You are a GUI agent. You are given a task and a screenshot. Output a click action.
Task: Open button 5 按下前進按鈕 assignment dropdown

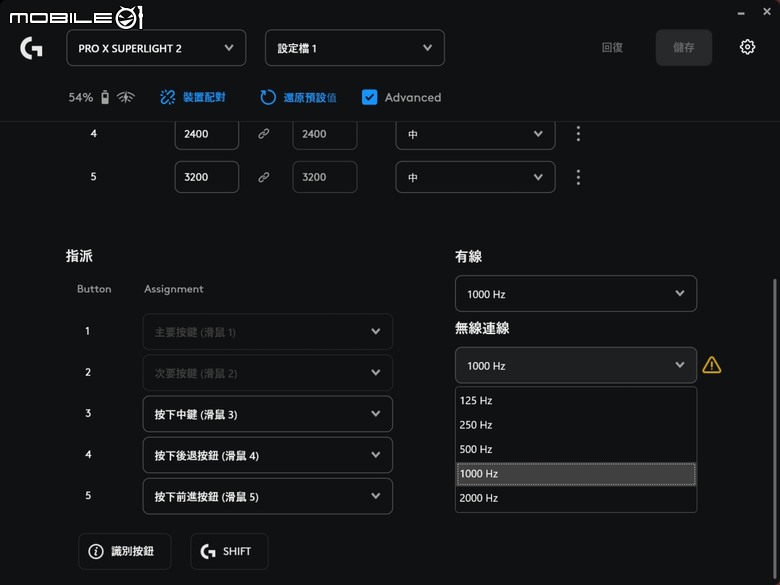(268, 496)
